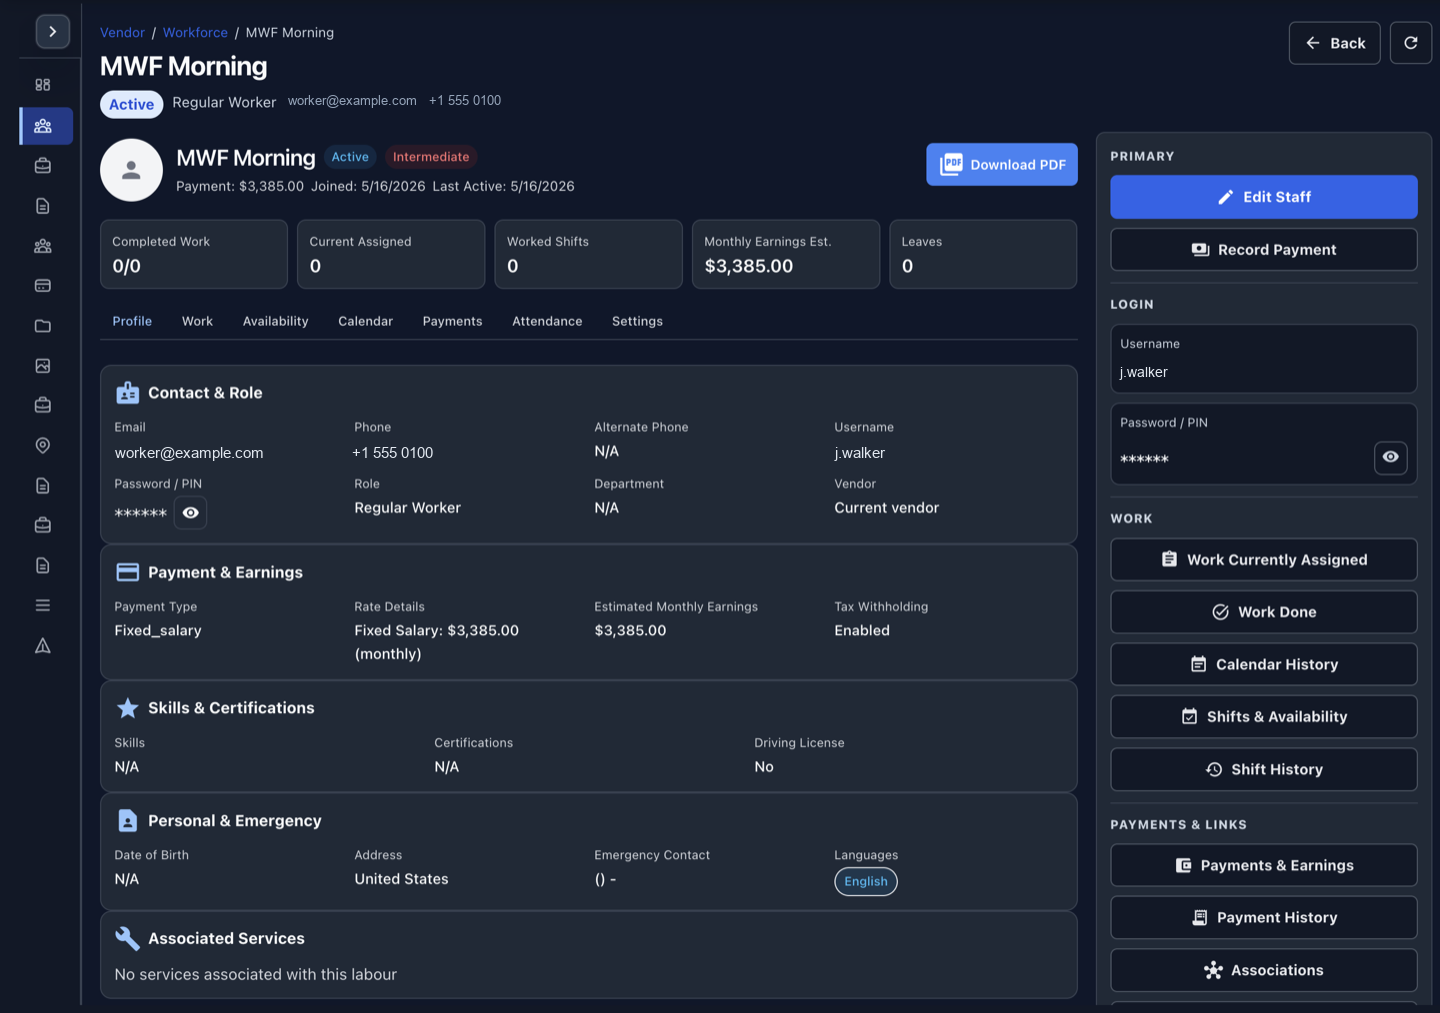1440x1013 pixels.
Task: Click the Completed Work stat card
Action: (194, 254)
